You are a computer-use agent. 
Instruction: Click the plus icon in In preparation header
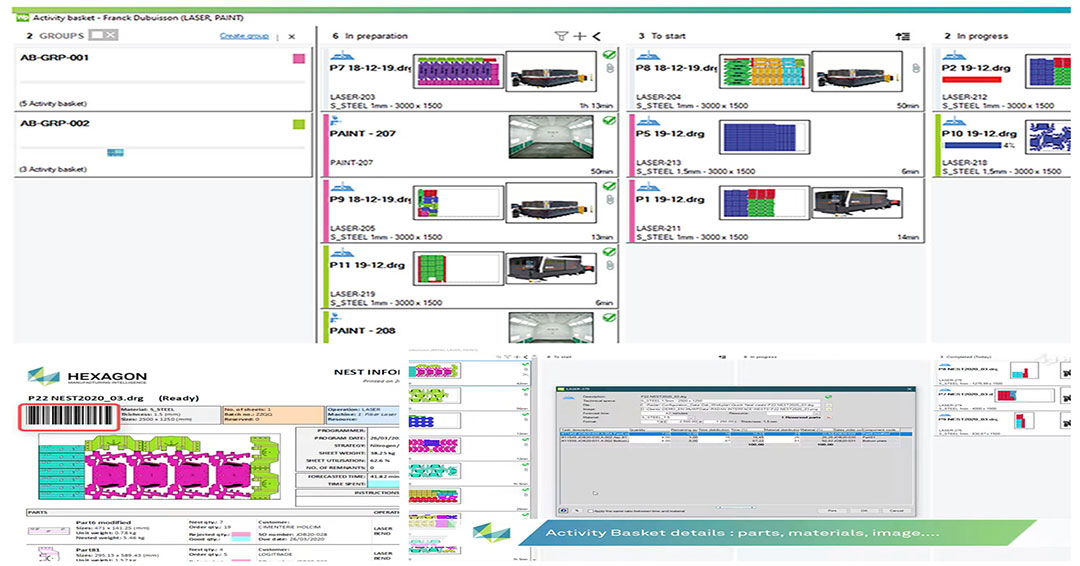coord(579,36)
